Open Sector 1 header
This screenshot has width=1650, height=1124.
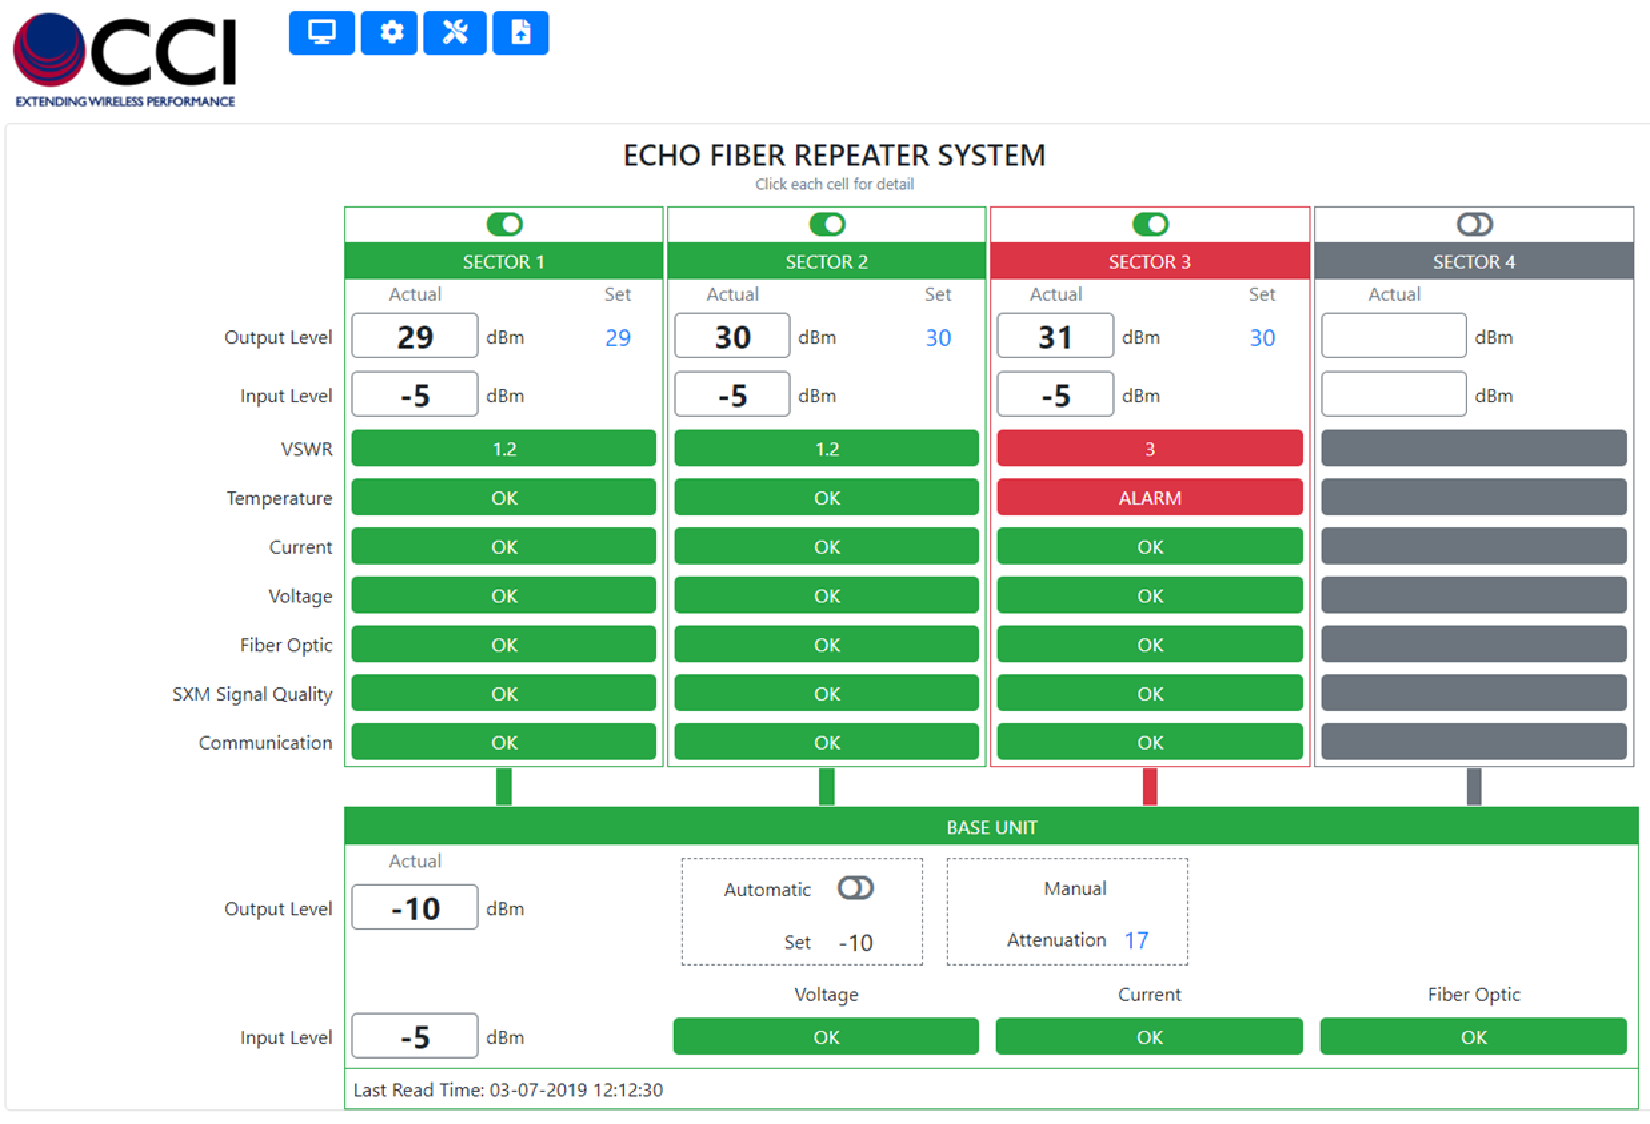[504, 261]
